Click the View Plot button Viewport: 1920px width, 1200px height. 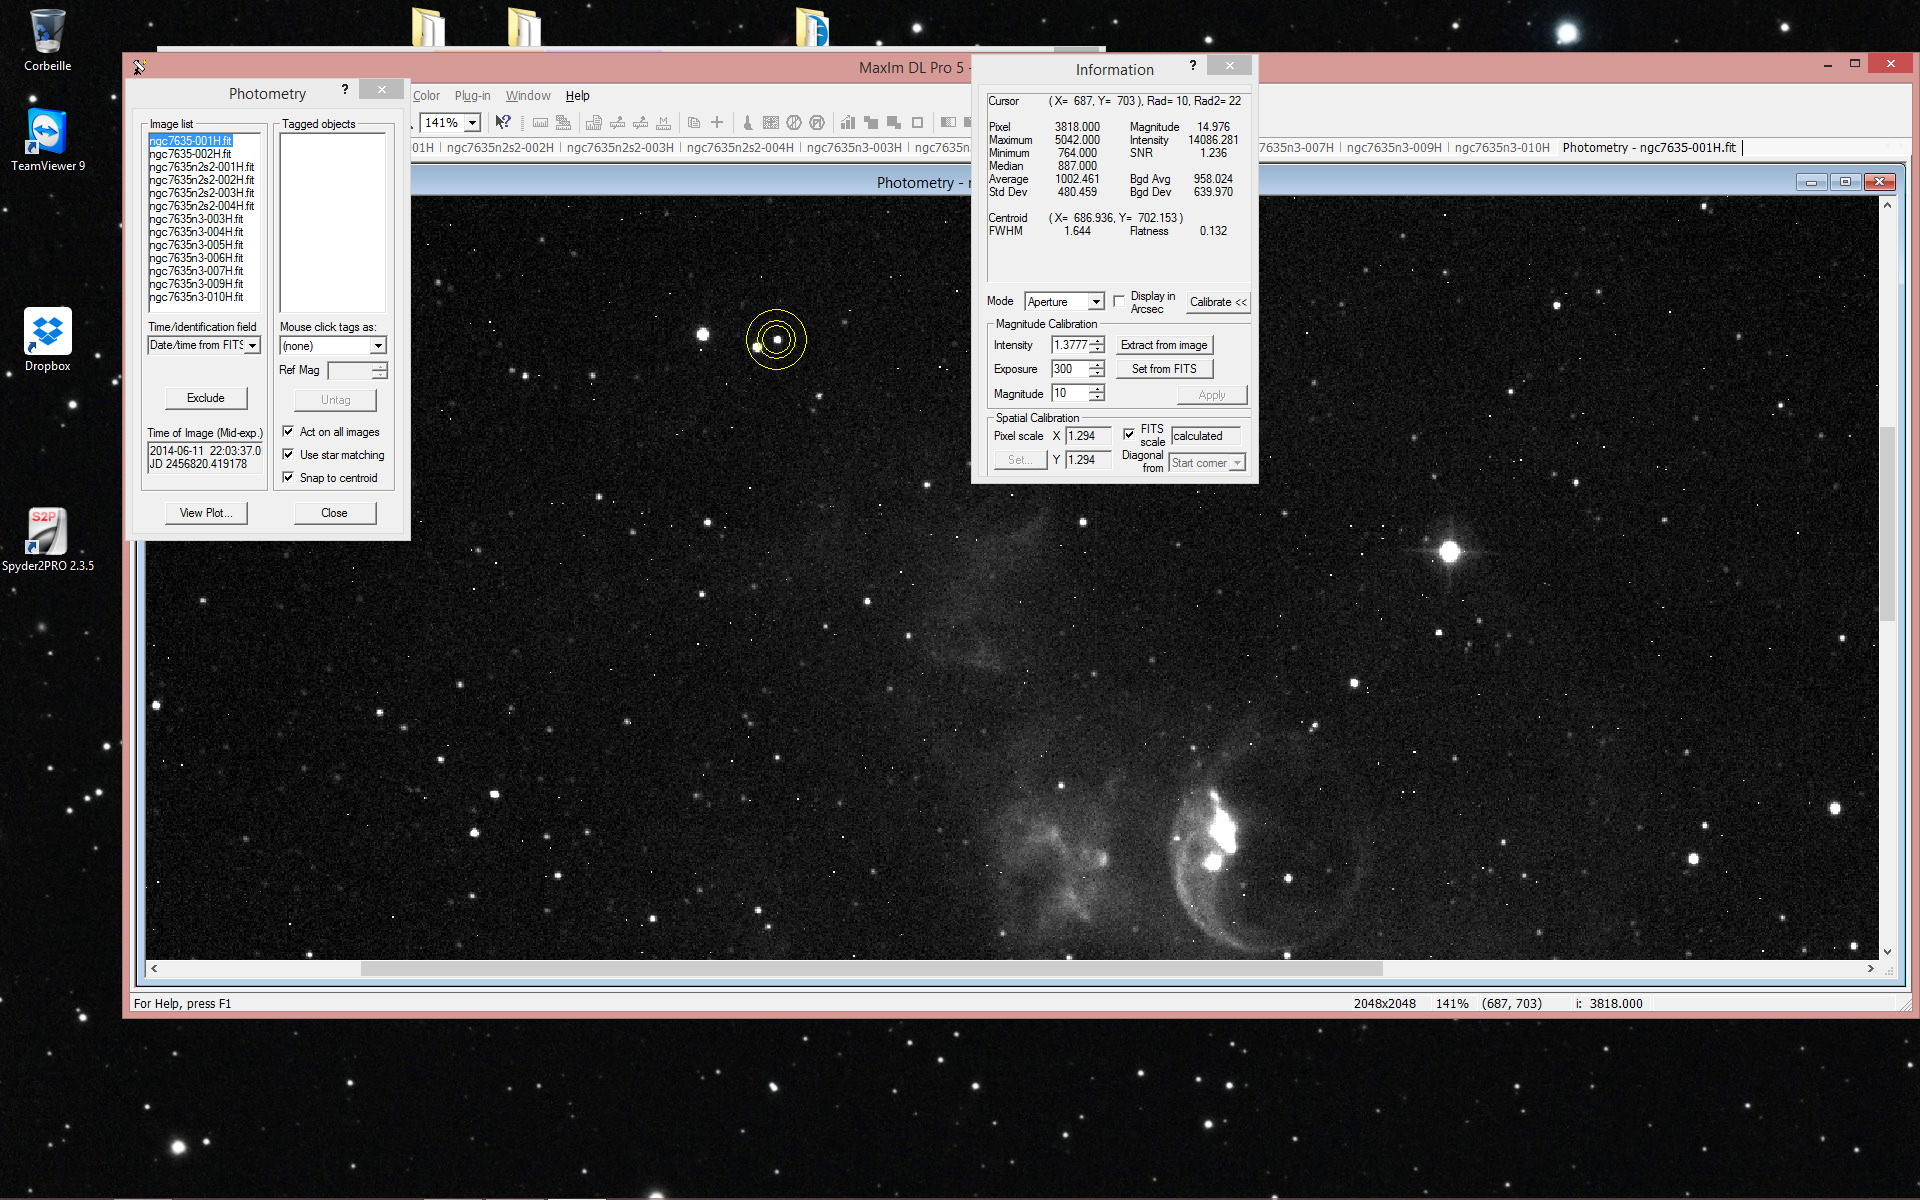point(206,513)
